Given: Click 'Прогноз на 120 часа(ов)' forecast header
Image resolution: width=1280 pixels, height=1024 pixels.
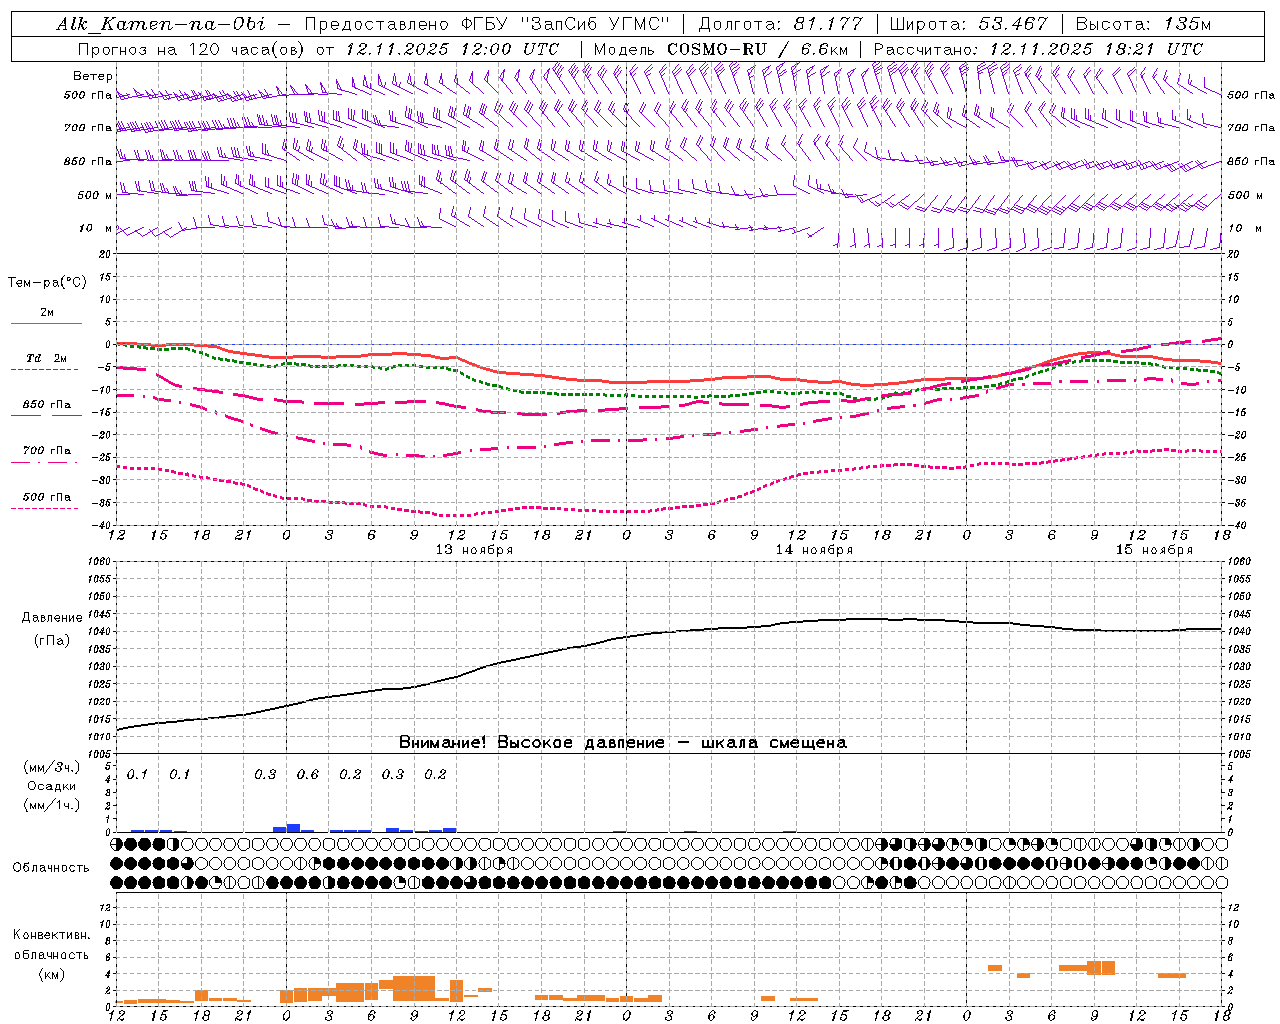Looking at the screenshot, I should click(x=191, y=49).
